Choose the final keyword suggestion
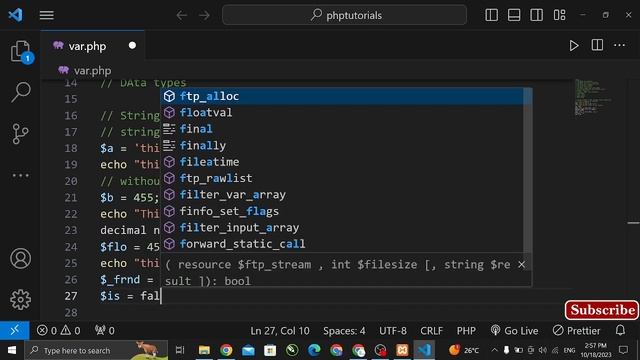640x360 pixels. 342,129
